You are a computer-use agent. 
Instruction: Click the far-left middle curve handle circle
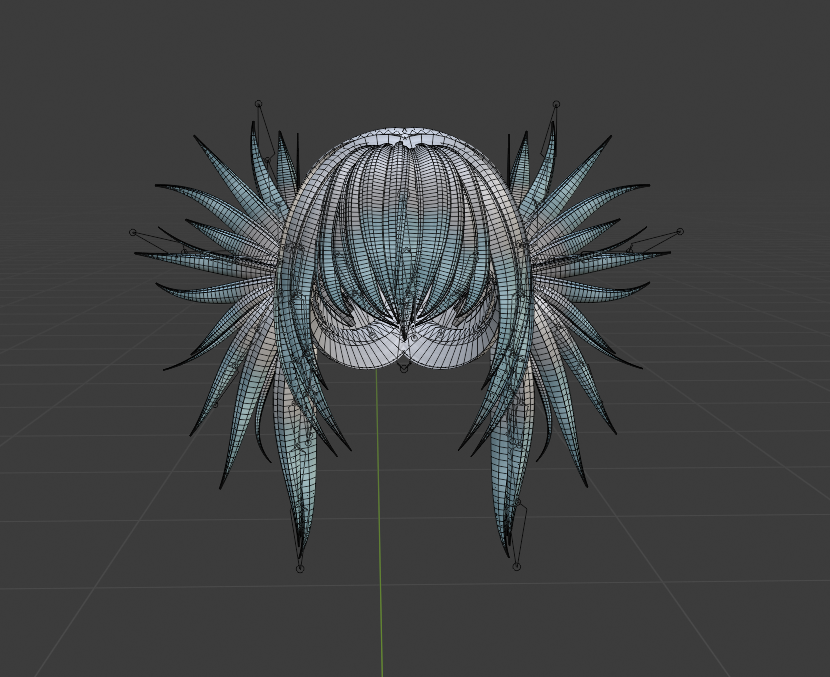(133, 232)
